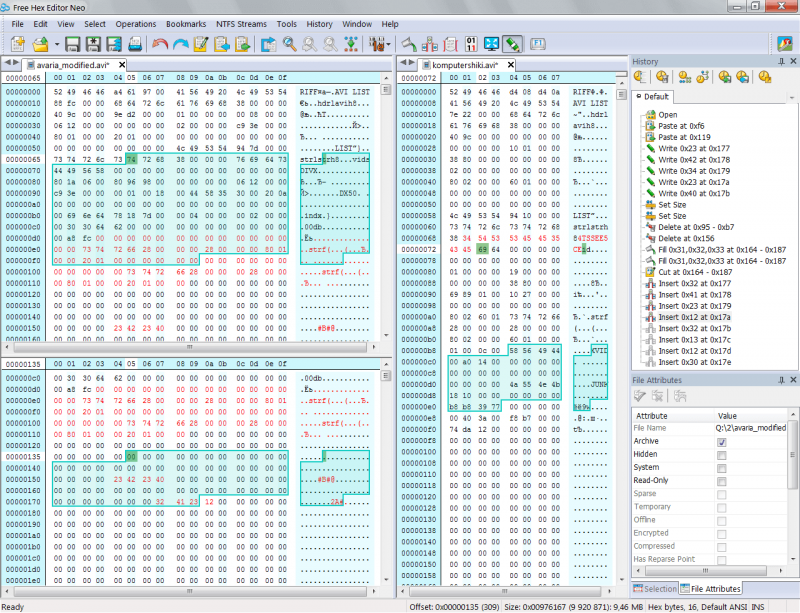Open the bookmark toolbar dropdown arrow
This screenshot has width=800, height=613.
click(388, 44)
